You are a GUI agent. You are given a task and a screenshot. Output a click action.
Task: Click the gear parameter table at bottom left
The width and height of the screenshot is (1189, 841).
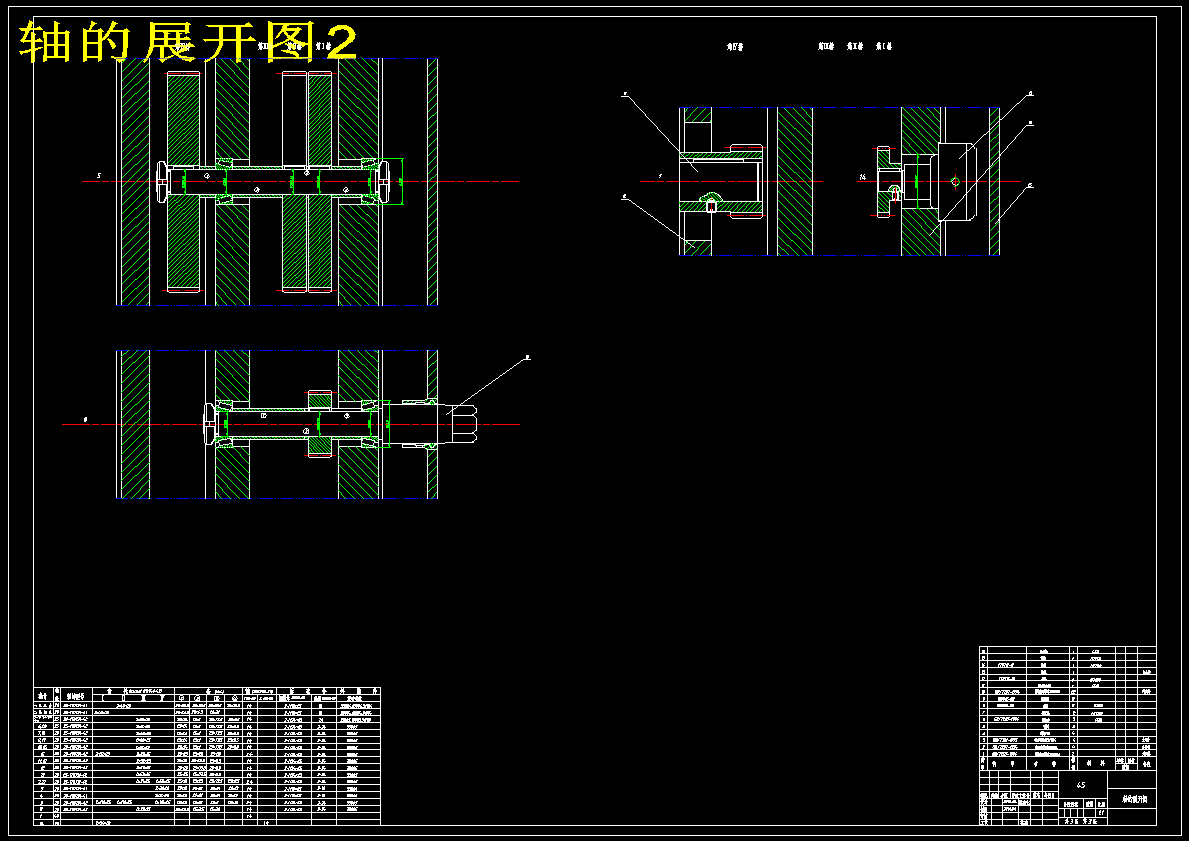pos(207,756)
